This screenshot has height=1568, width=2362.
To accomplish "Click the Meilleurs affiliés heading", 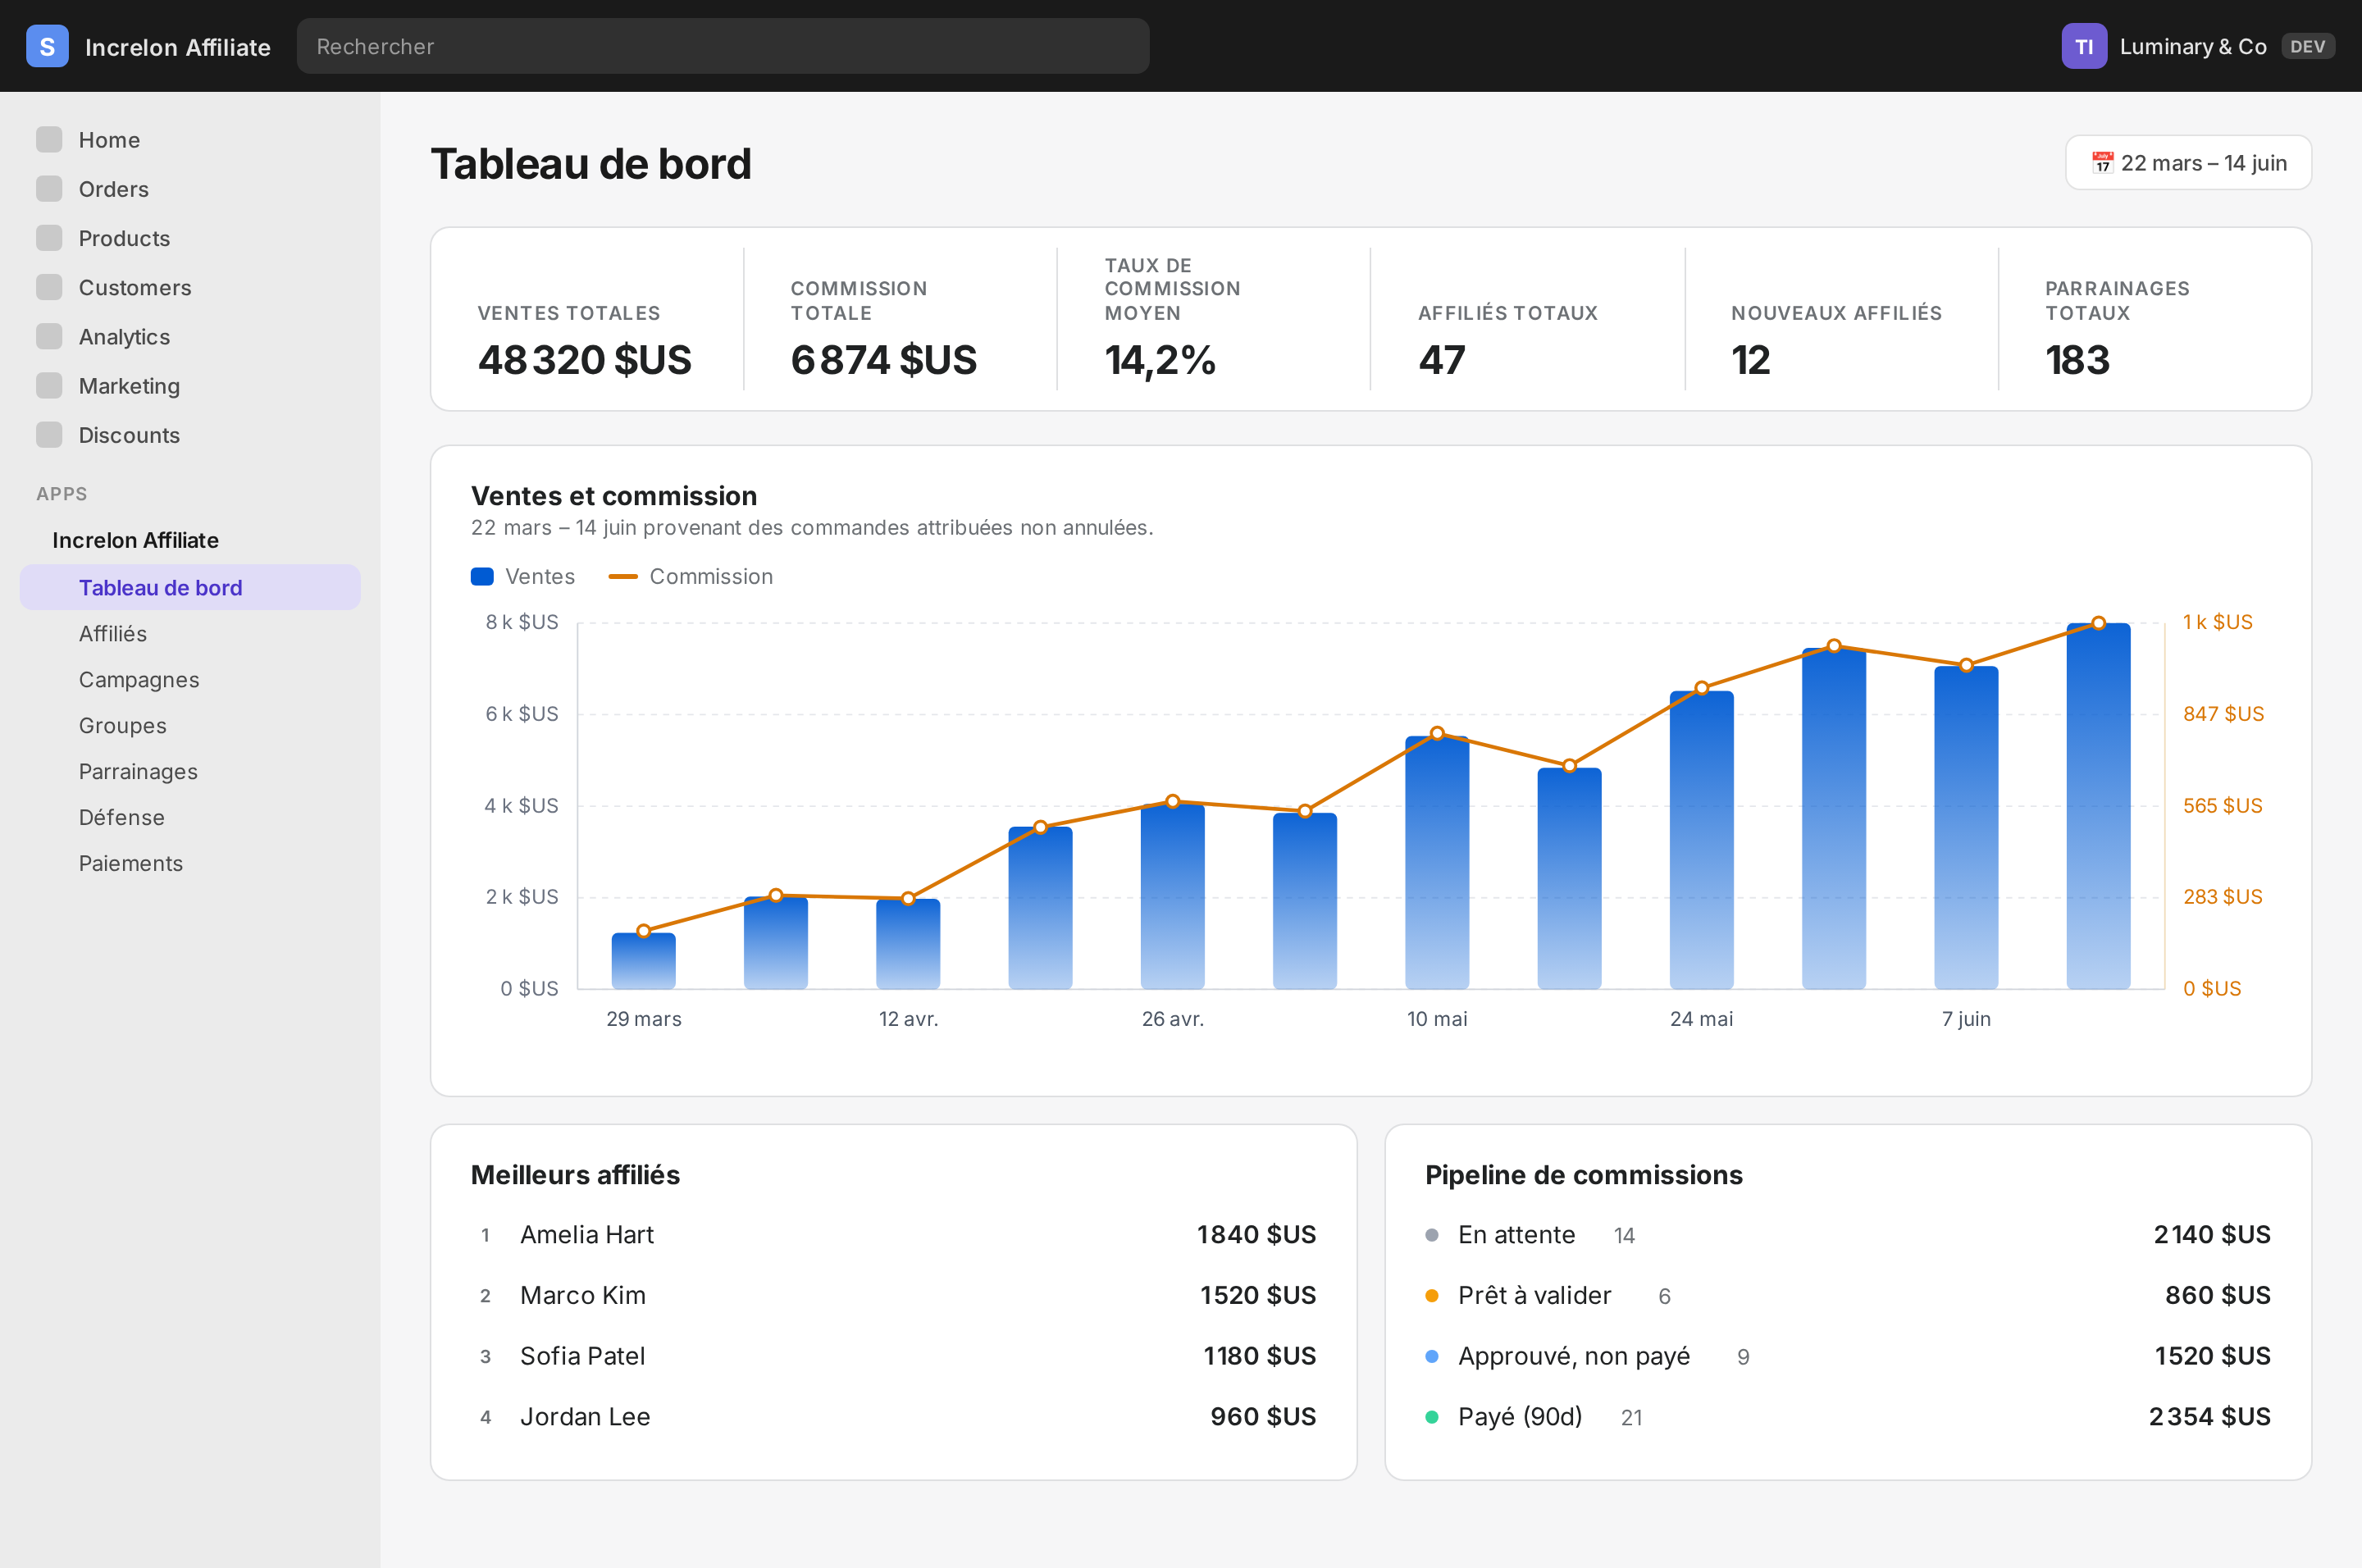I will [x=575, y=1175].
